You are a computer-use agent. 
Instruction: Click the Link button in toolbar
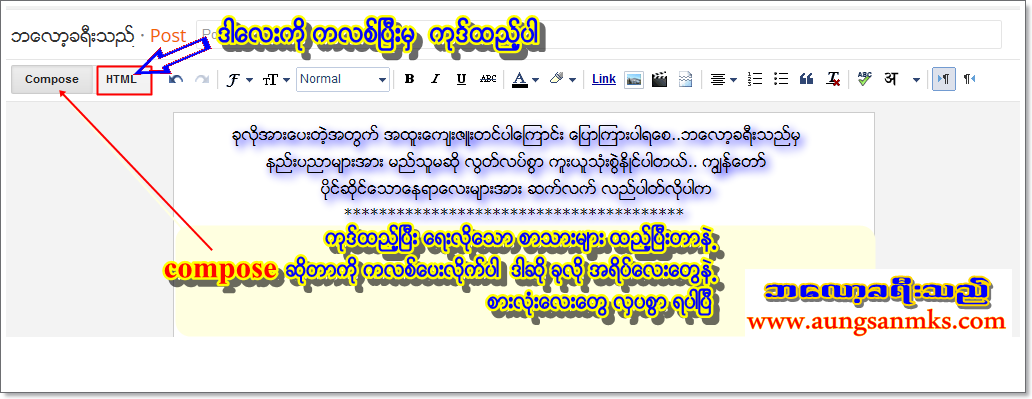pos(604,79)
